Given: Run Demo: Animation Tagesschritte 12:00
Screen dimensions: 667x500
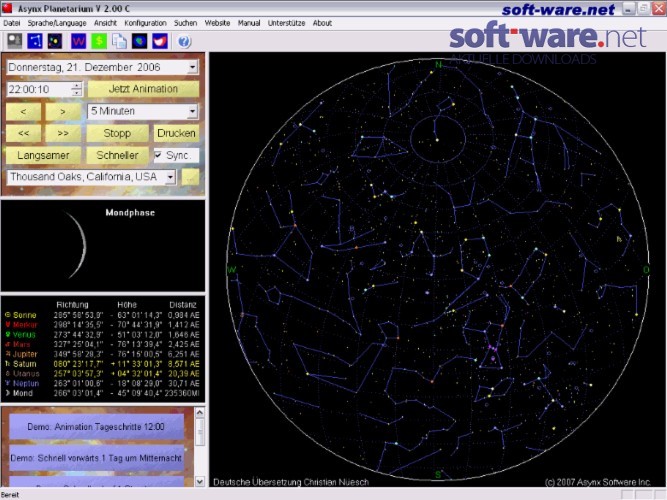Looking at the screenshot, I should 96,426.
